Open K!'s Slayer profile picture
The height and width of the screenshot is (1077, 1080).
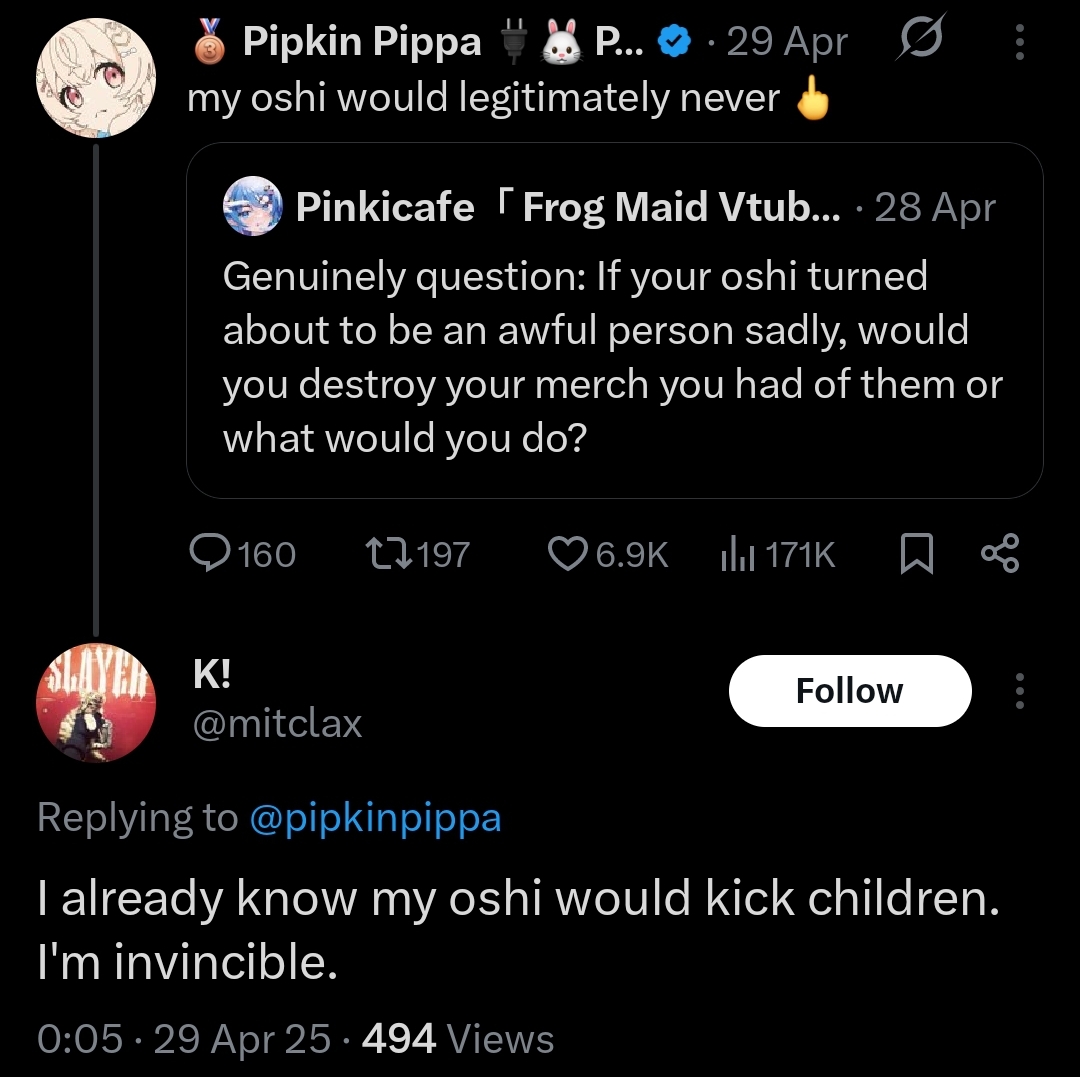(96, 702)
